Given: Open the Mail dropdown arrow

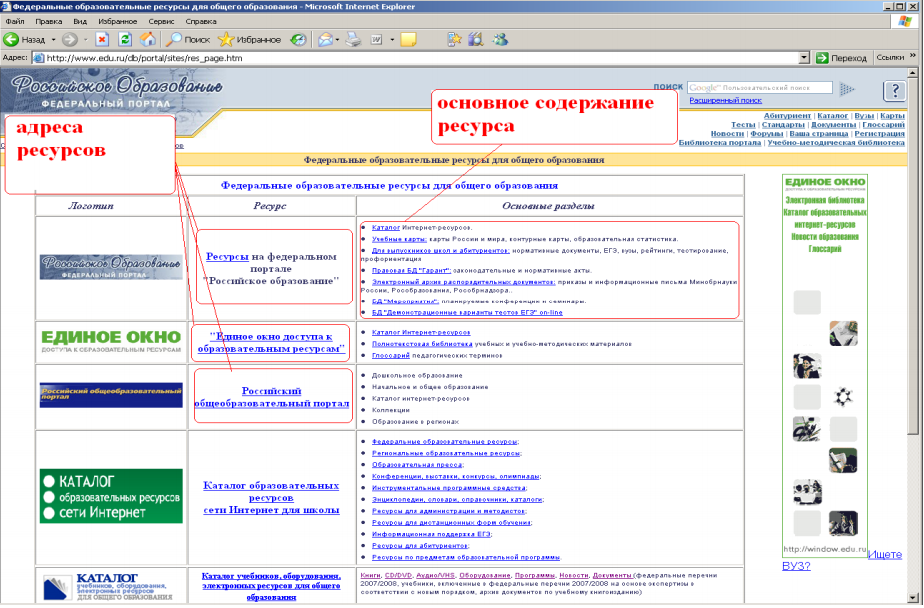Looking at the screenshot, I should (x=338, y=40).
